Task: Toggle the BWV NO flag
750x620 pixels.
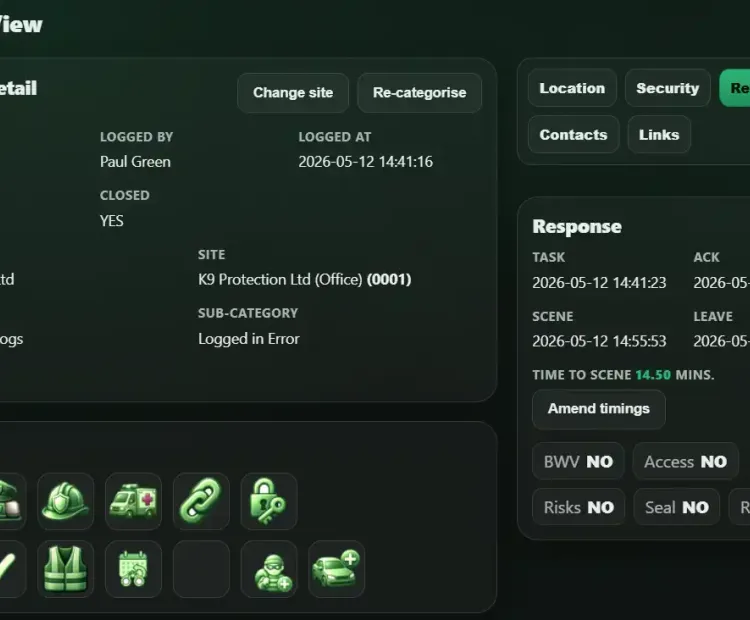Action: 578,461
